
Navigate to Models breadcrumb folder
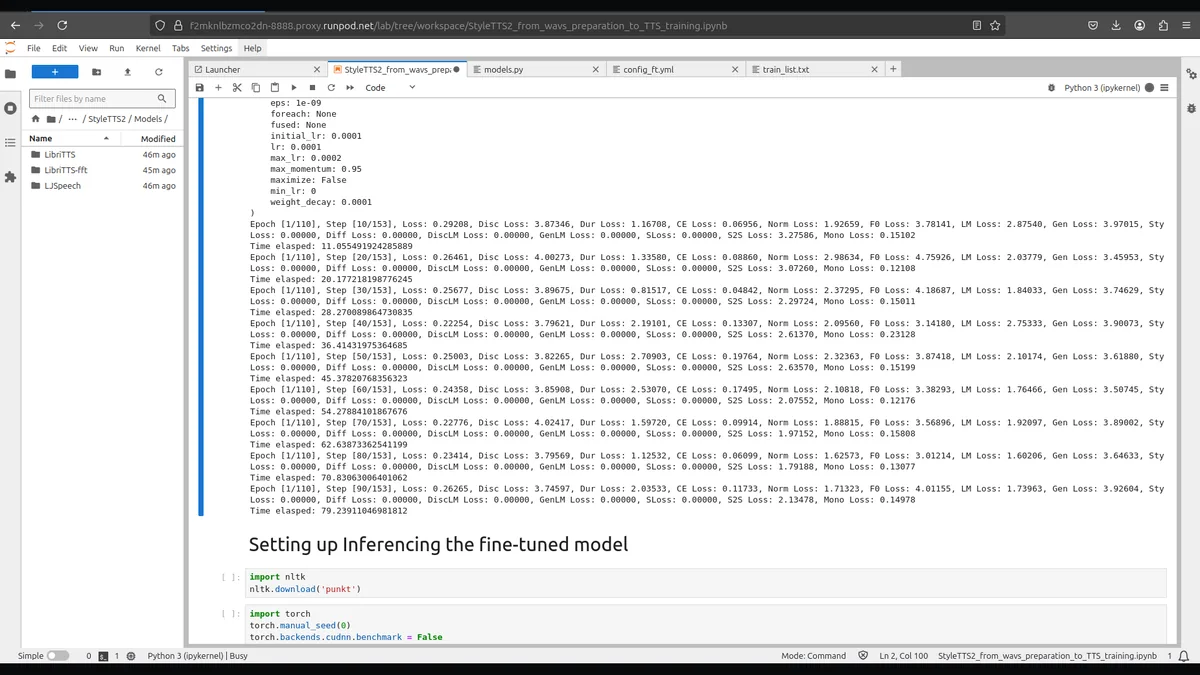click(x=147, y=119)
